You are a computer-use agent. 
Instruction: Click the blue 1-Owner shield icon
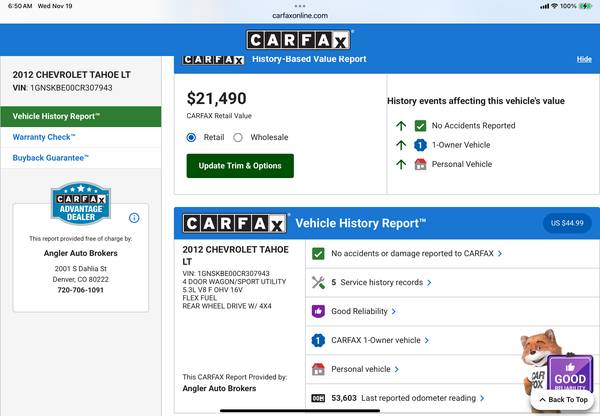click(318, 340)
